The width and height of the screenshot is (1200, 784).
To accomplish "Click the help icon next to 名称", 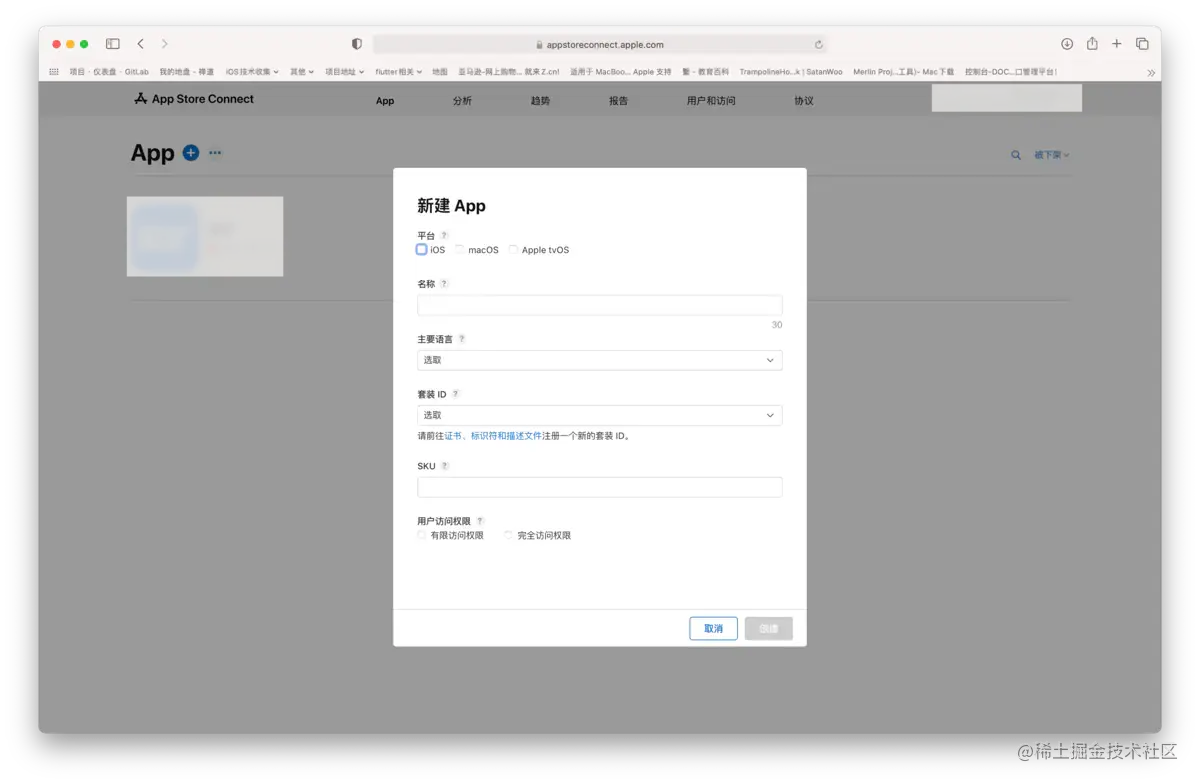I will pos(444,283).
